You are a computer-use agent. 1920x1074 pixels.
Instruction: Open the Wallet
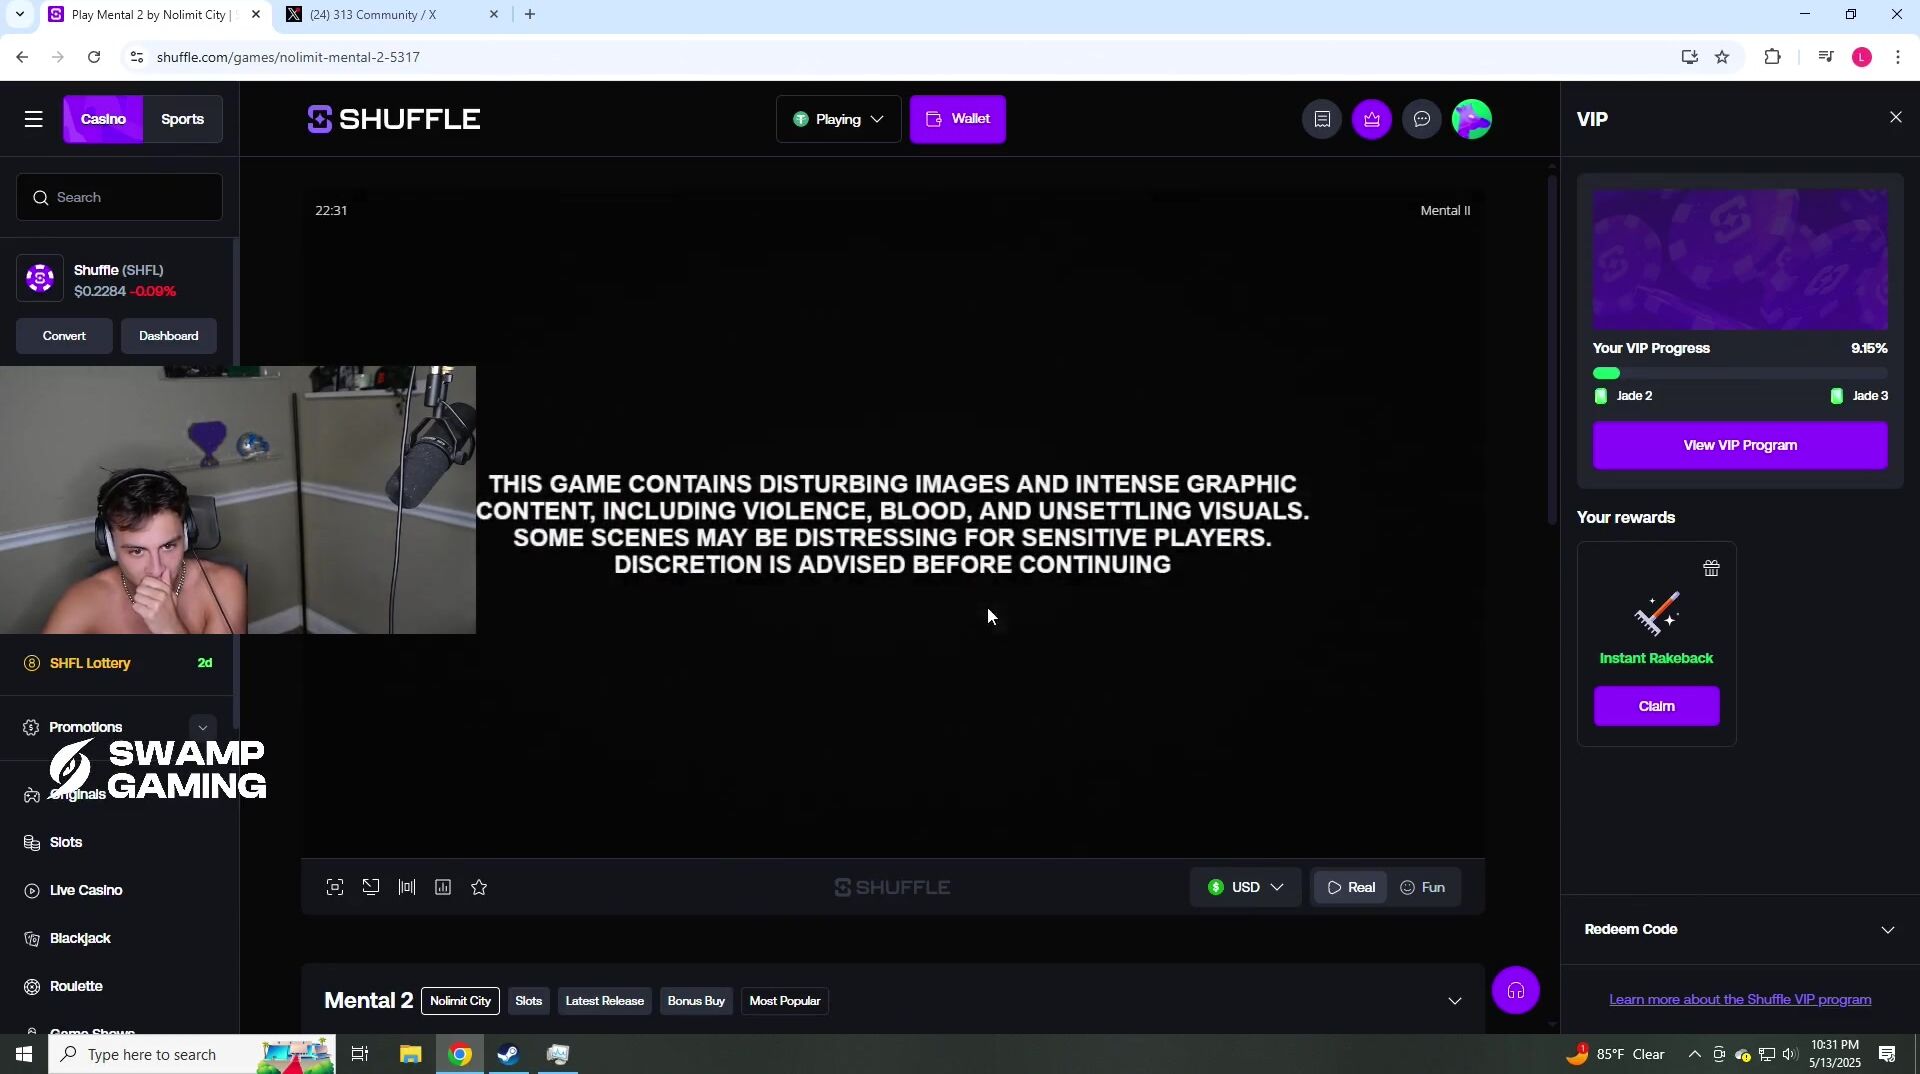[x=958, y=120]
